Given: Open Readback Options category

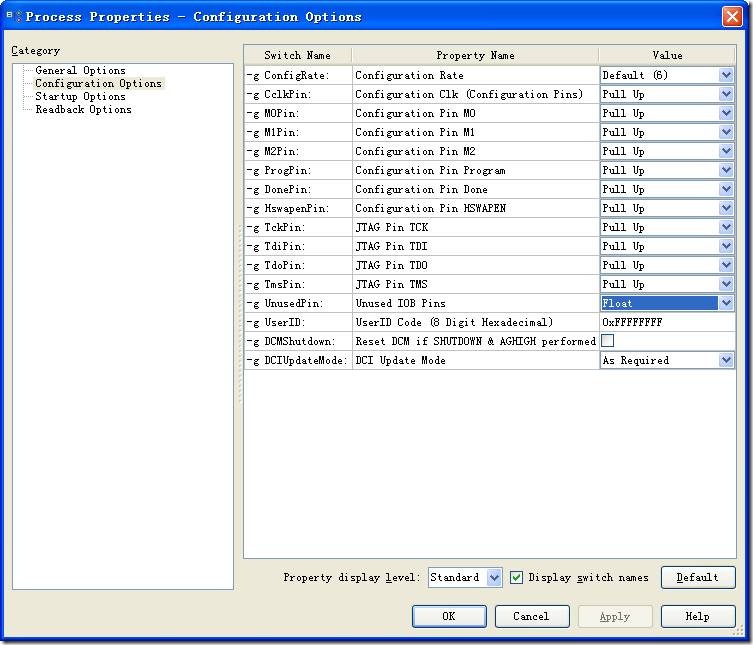Looking at the screenshot, I should [x=83, y=109].
